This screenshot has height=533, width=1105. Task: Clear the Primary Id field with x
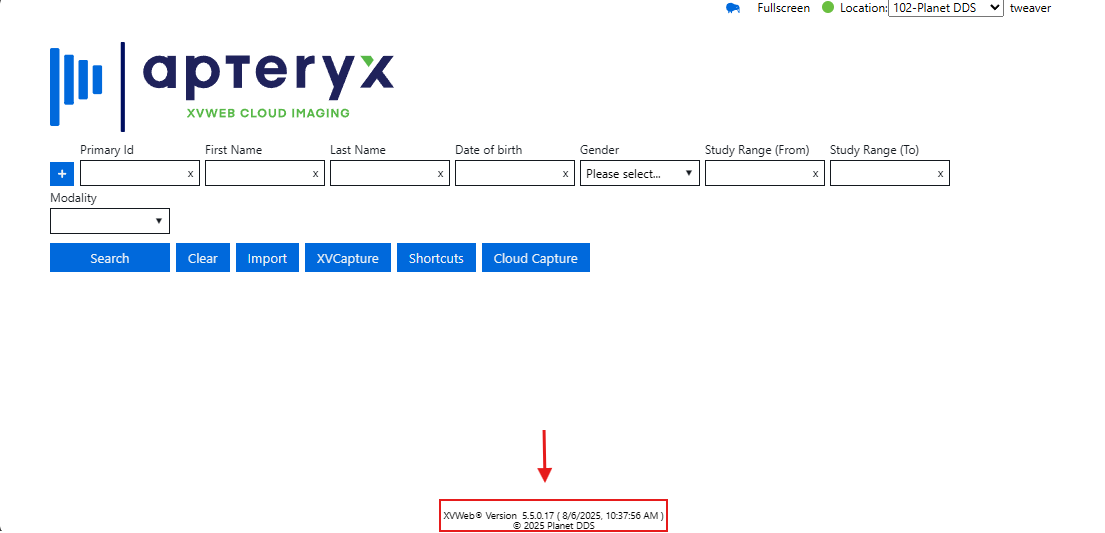click(190, 174)
